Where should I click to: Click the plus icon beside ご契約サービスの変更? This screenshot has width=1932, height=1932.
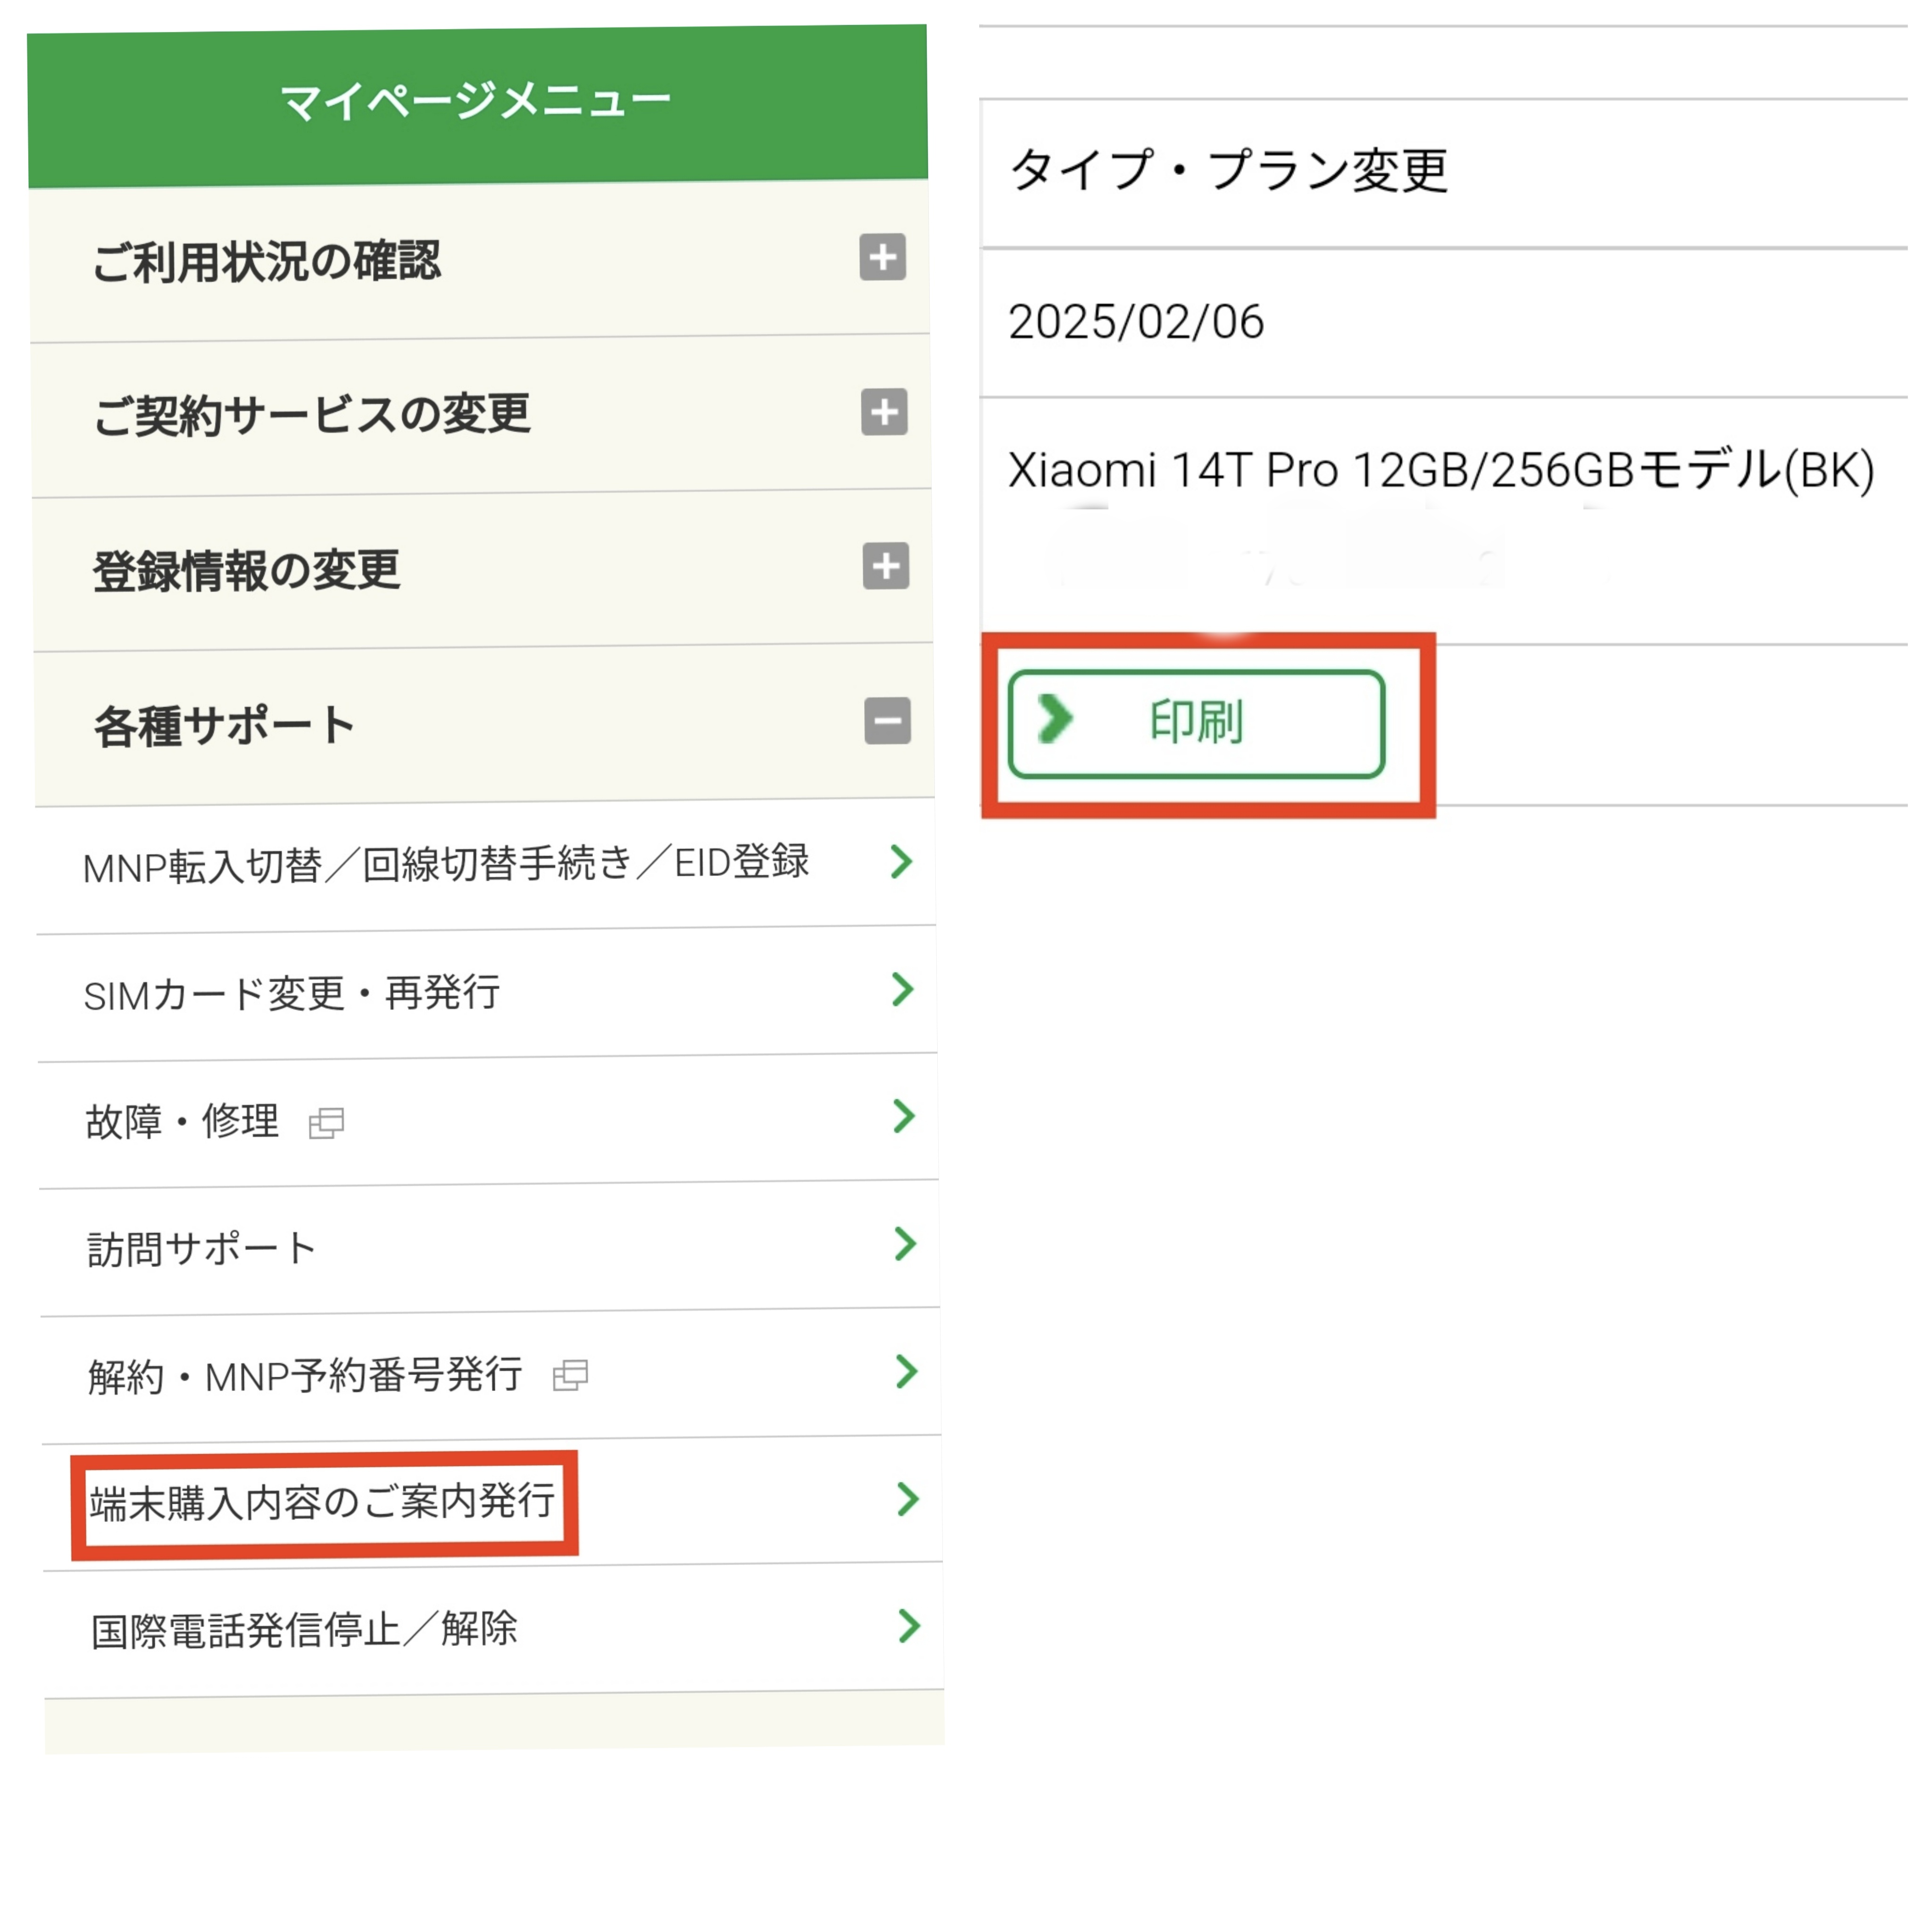(x=884, y=412)
